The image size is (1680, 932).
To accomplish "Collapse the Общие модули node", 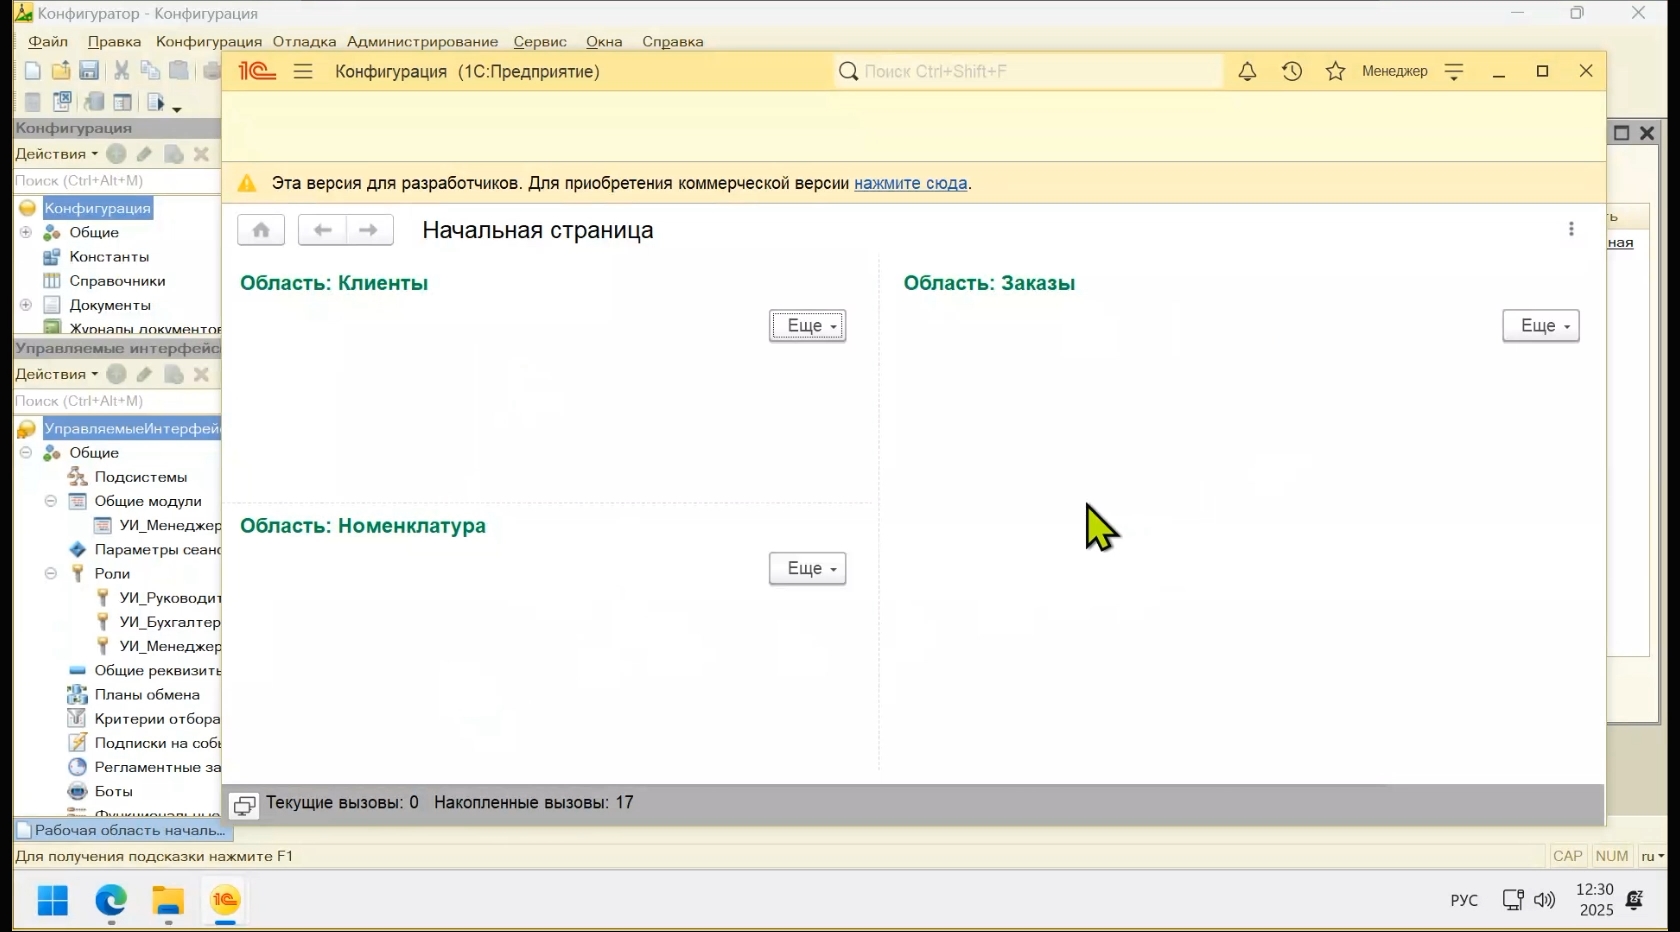I will [x=51, y=501].
